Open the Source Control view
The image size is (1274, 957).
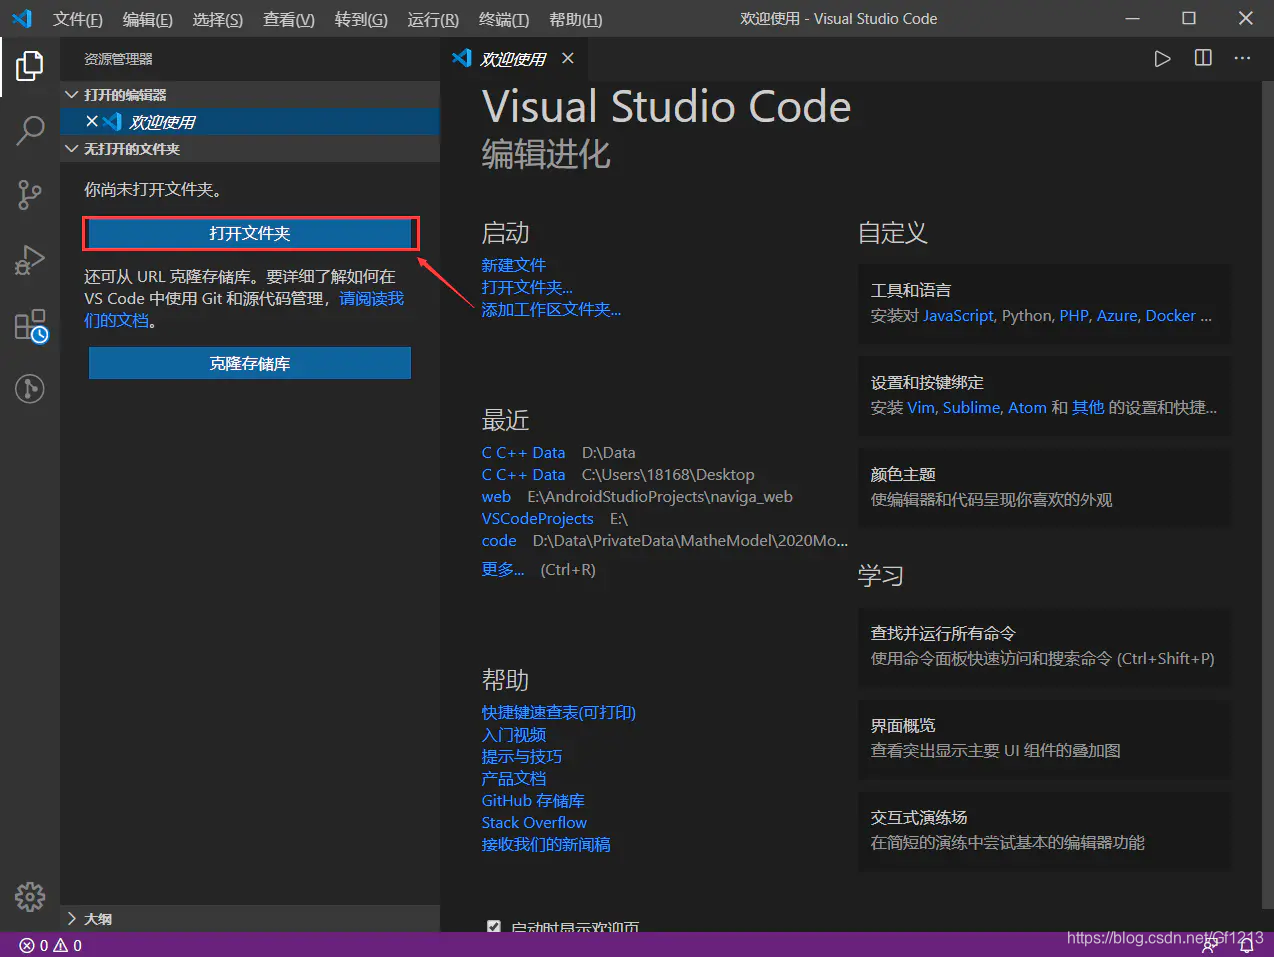30,195
